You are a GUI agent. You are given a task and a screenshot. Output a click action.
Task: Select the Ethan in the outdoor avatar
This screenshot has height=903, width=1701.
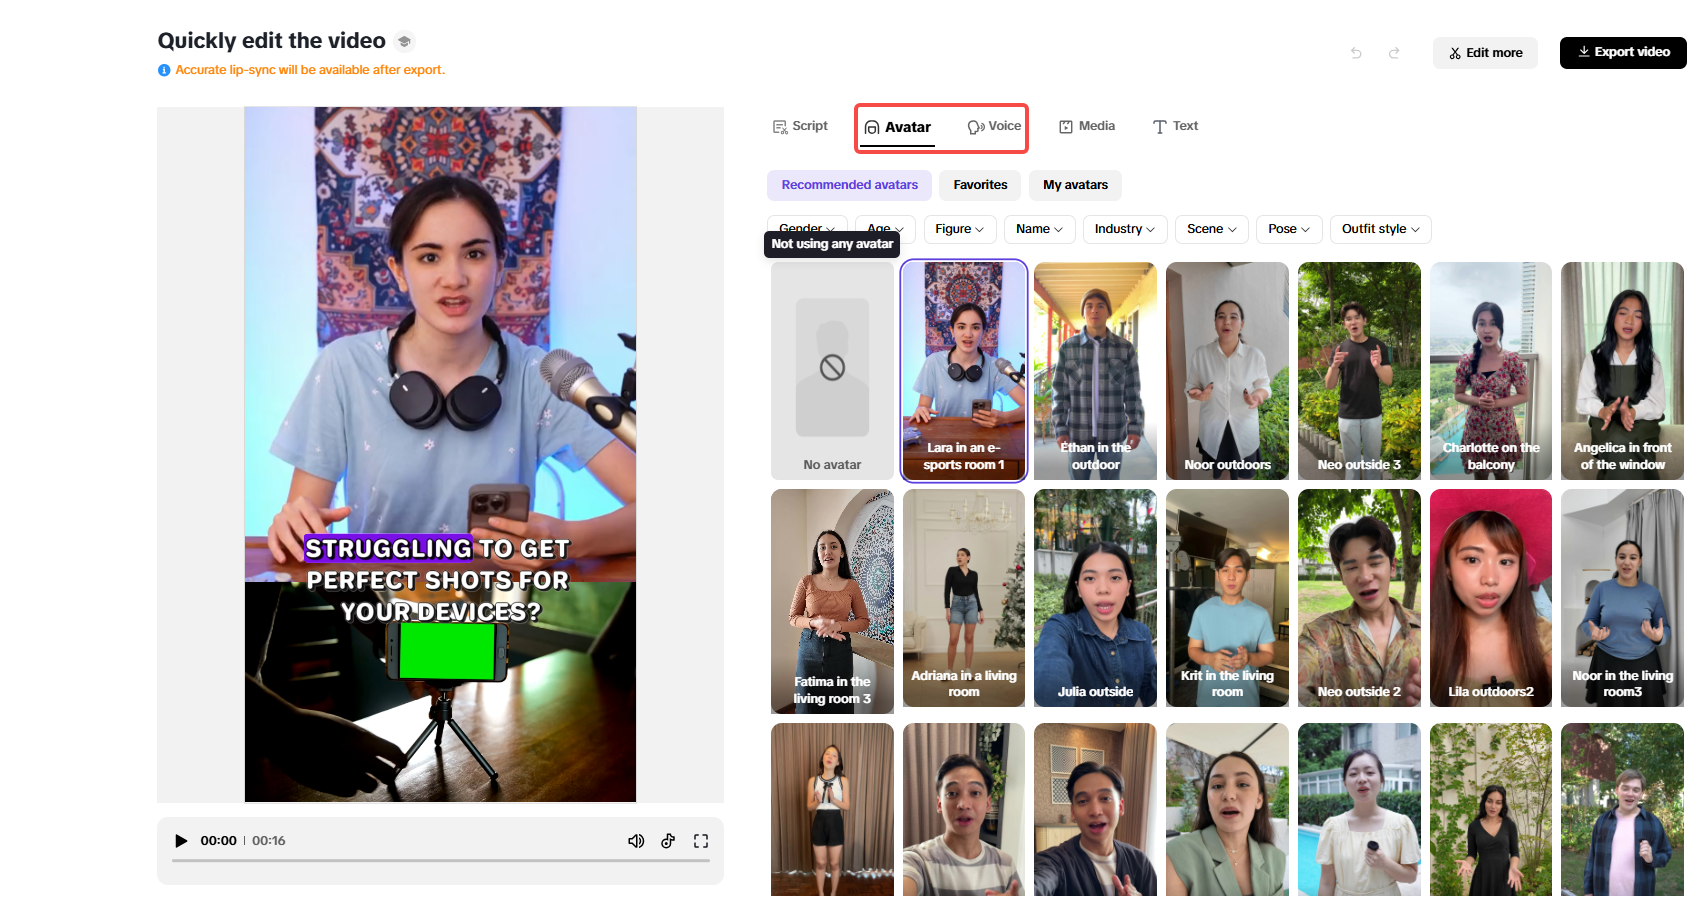(x=1094, y=371)
